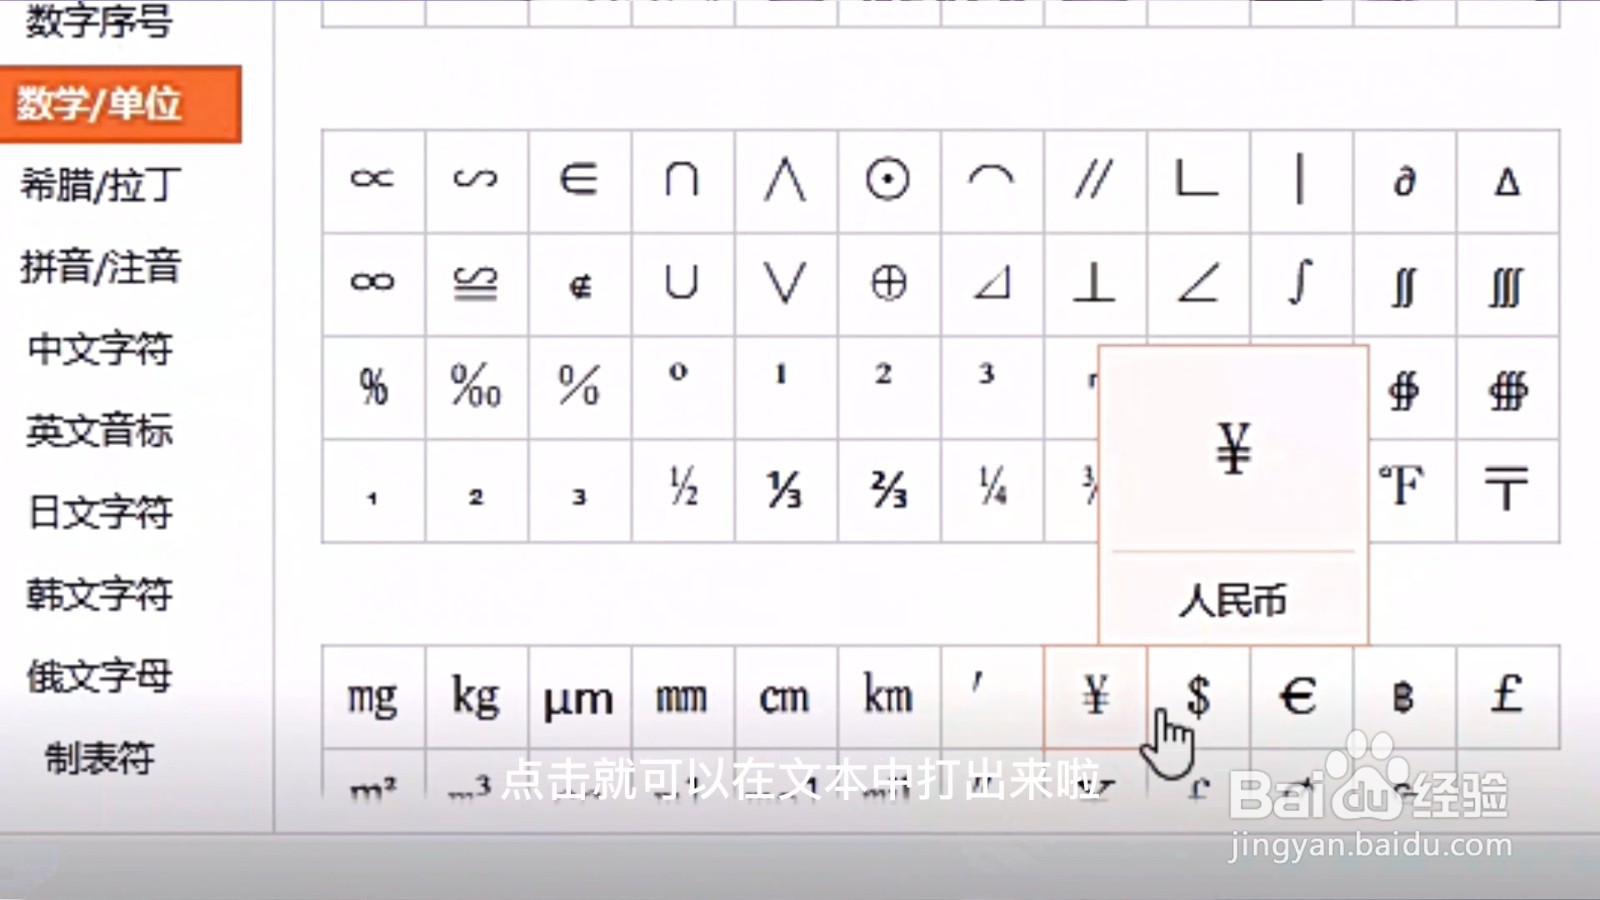Insert the one-quarter fraction ¼
This screenshot has width=1600, height=900.
(x=991, y=490)
